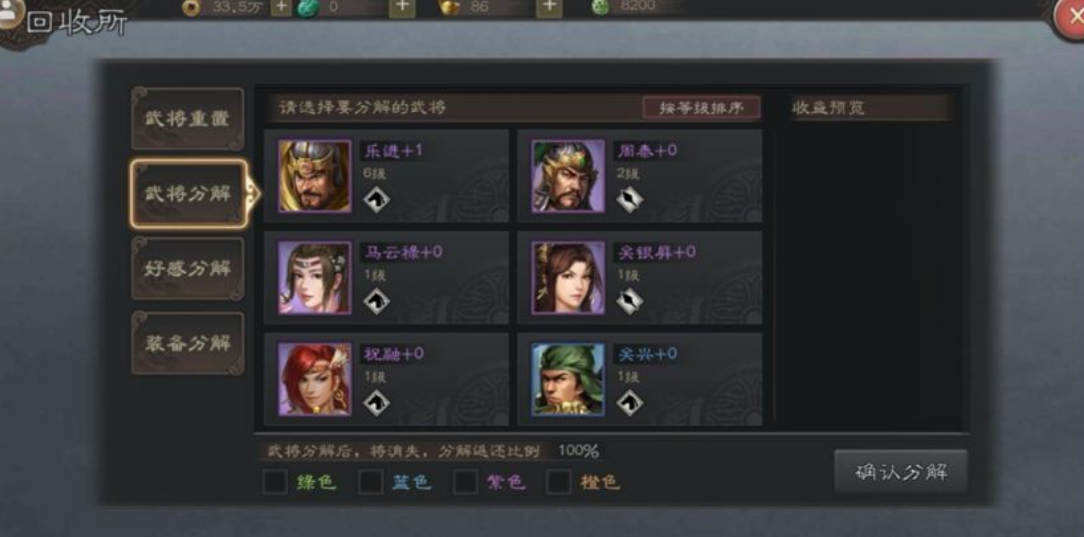Add jade with the second plus icon

(402, 7)
